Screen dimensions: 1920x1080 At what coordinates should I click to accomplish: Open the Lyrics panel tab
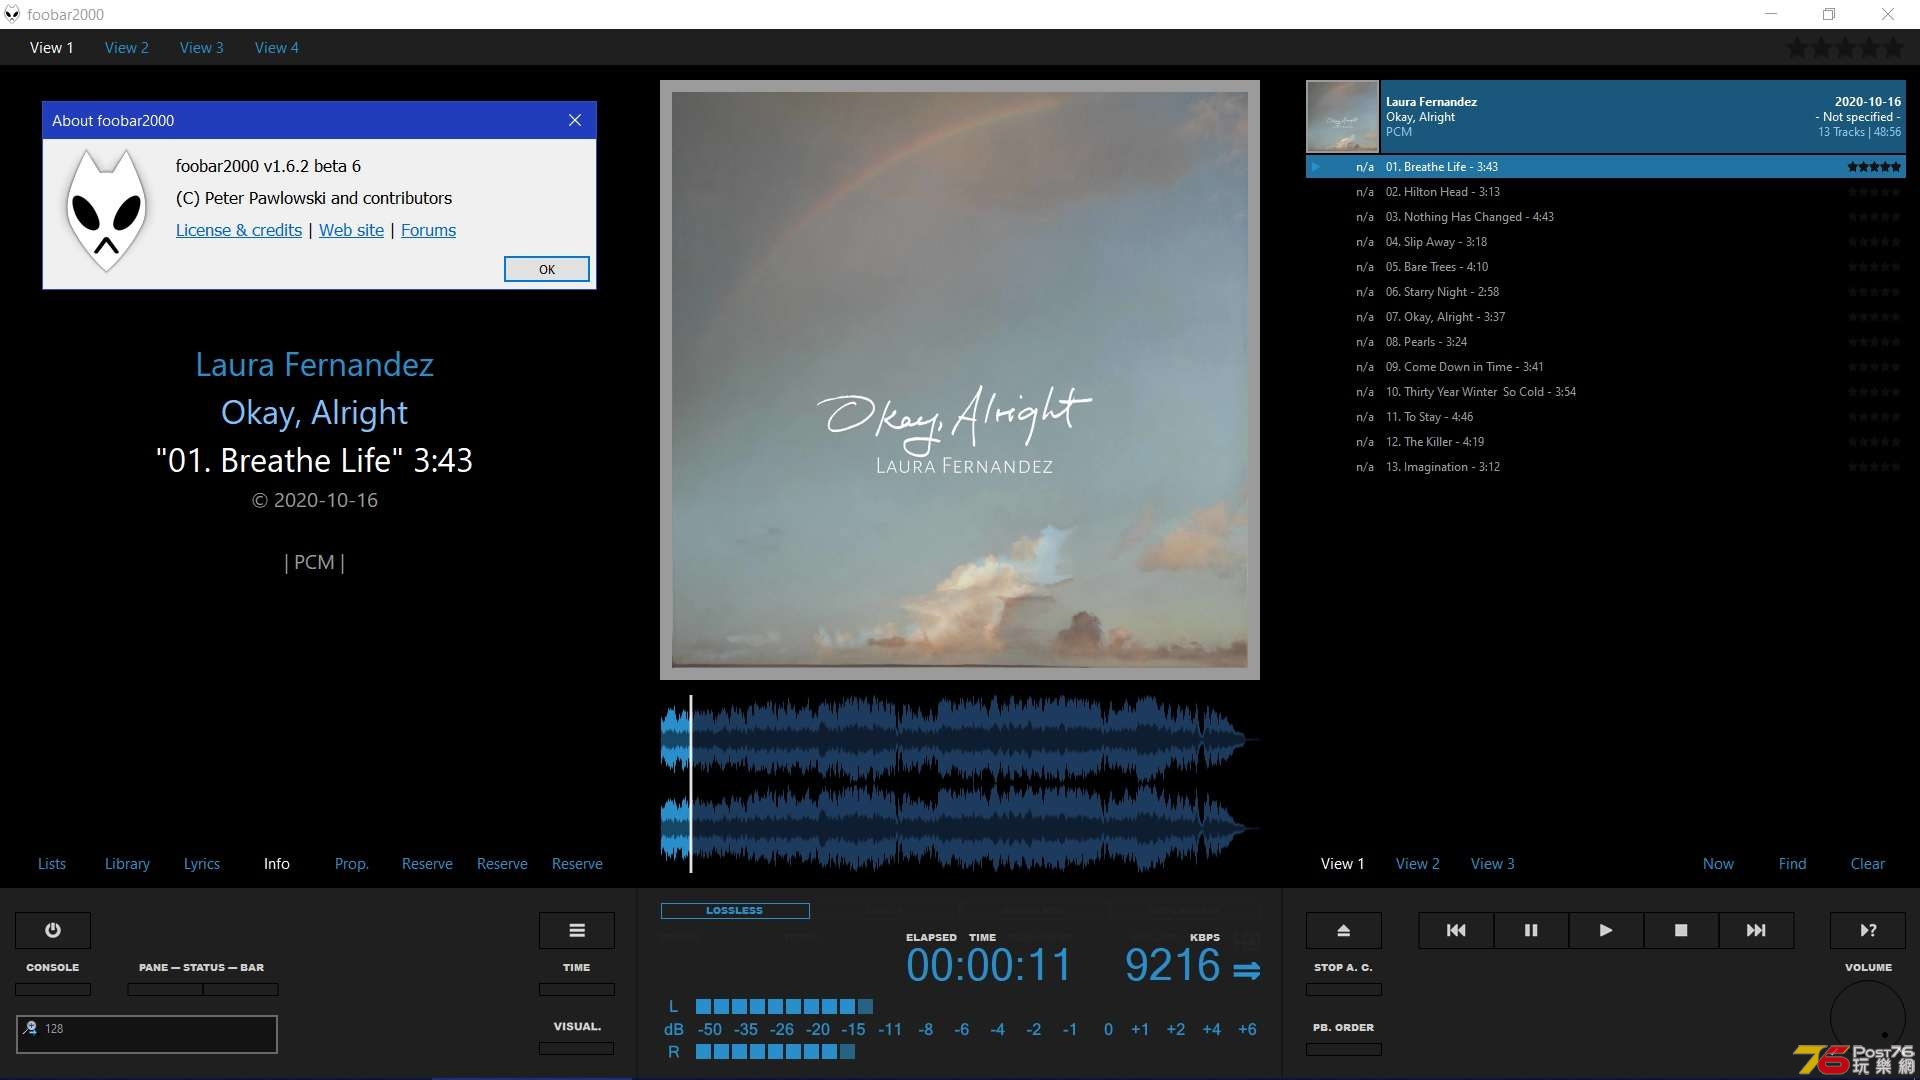click(202, 864)
